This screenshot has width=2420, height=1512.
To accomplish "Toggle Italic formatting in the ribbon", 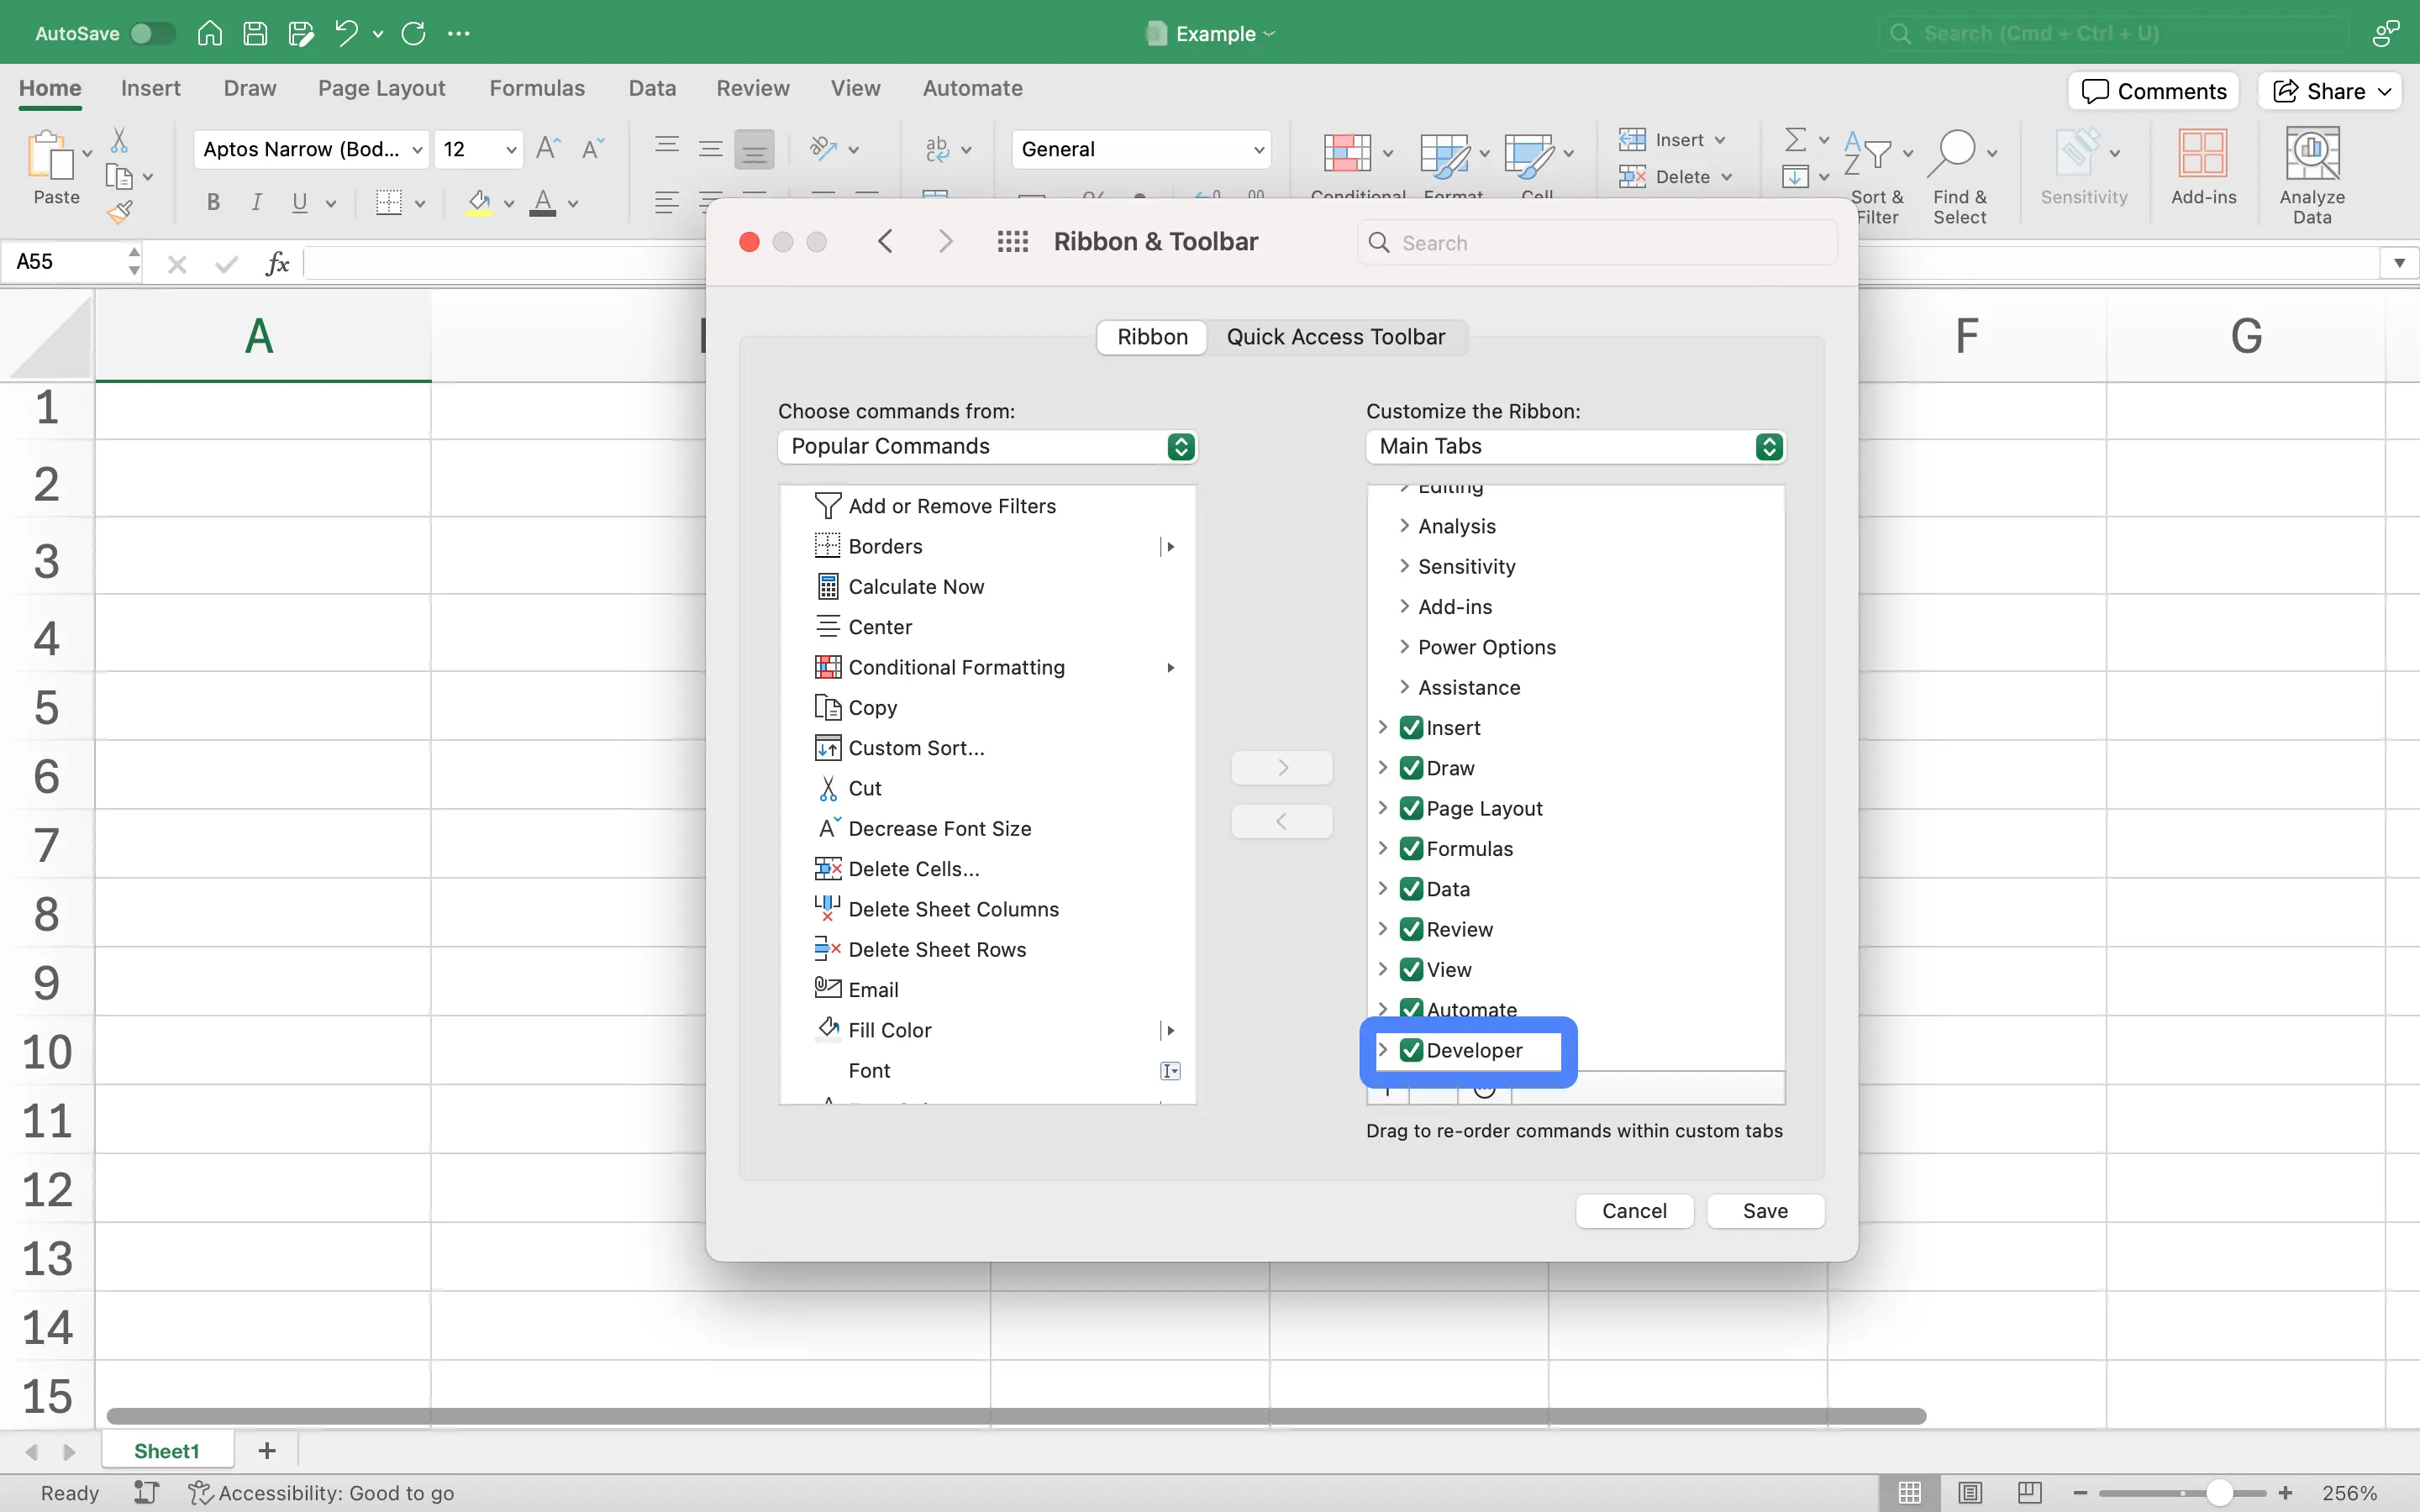I will click(256, 203).
